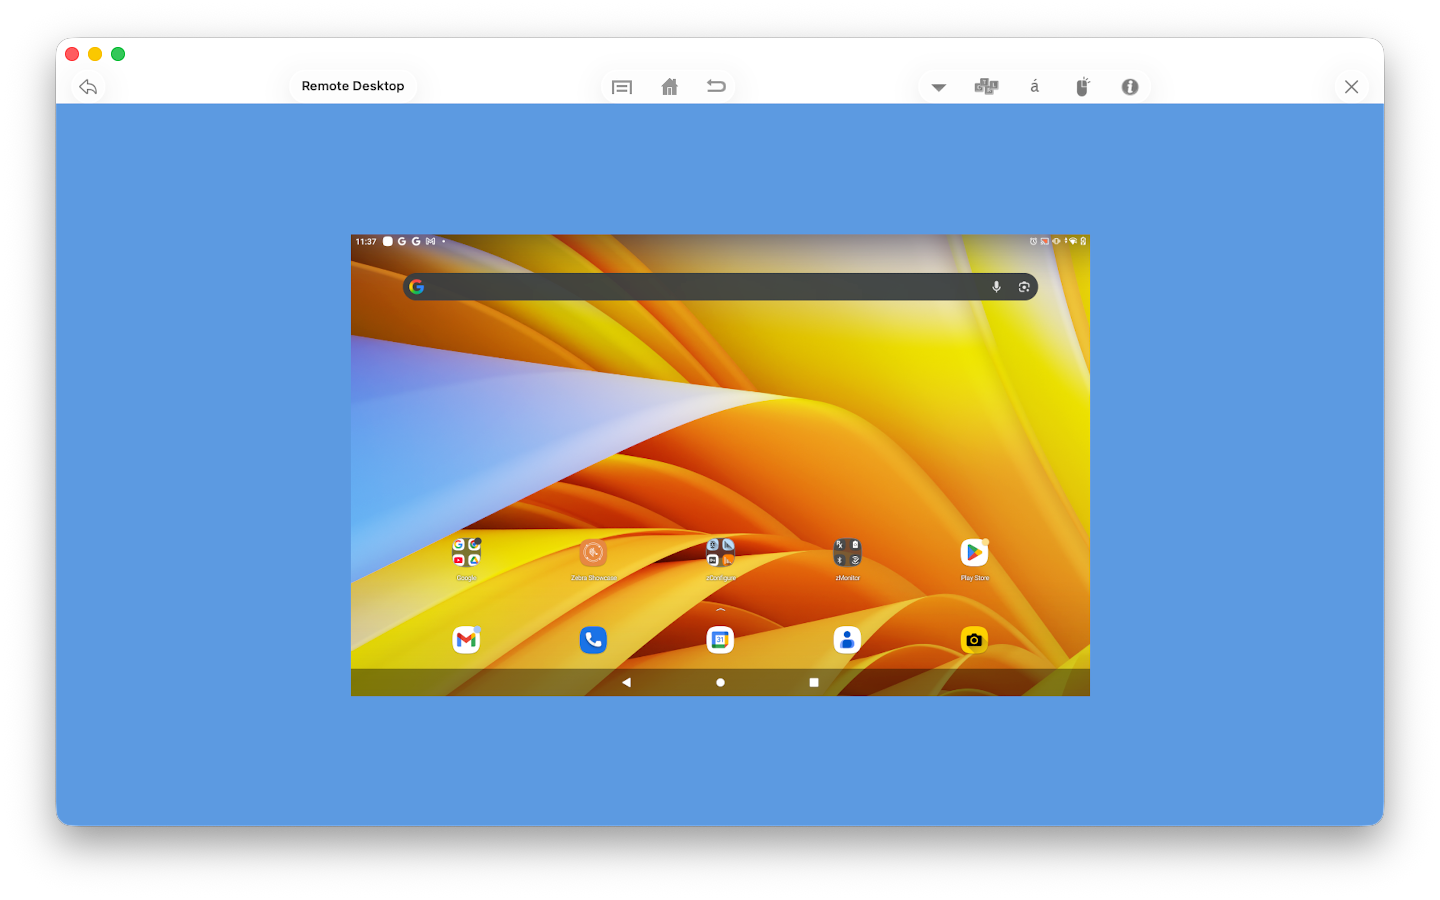
Task: Open the Google apps folder
Action: [x=466, y=552]
